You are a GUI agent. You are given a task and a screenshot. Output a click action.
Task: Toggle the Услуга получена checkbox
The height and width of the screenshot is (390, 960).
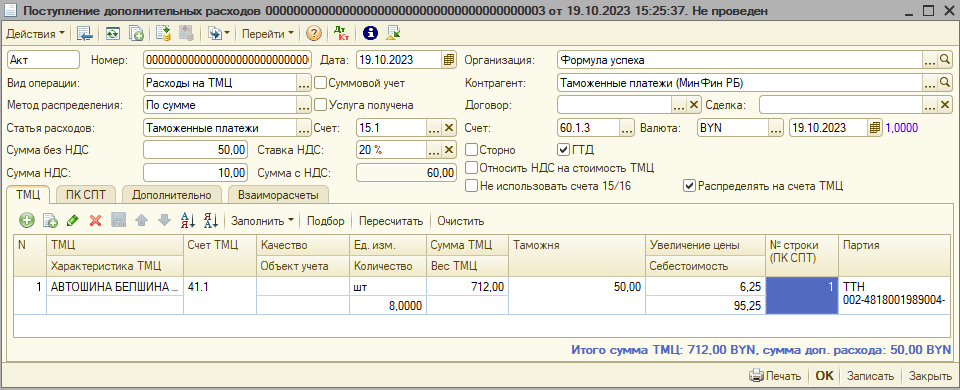tap(320, 105)
